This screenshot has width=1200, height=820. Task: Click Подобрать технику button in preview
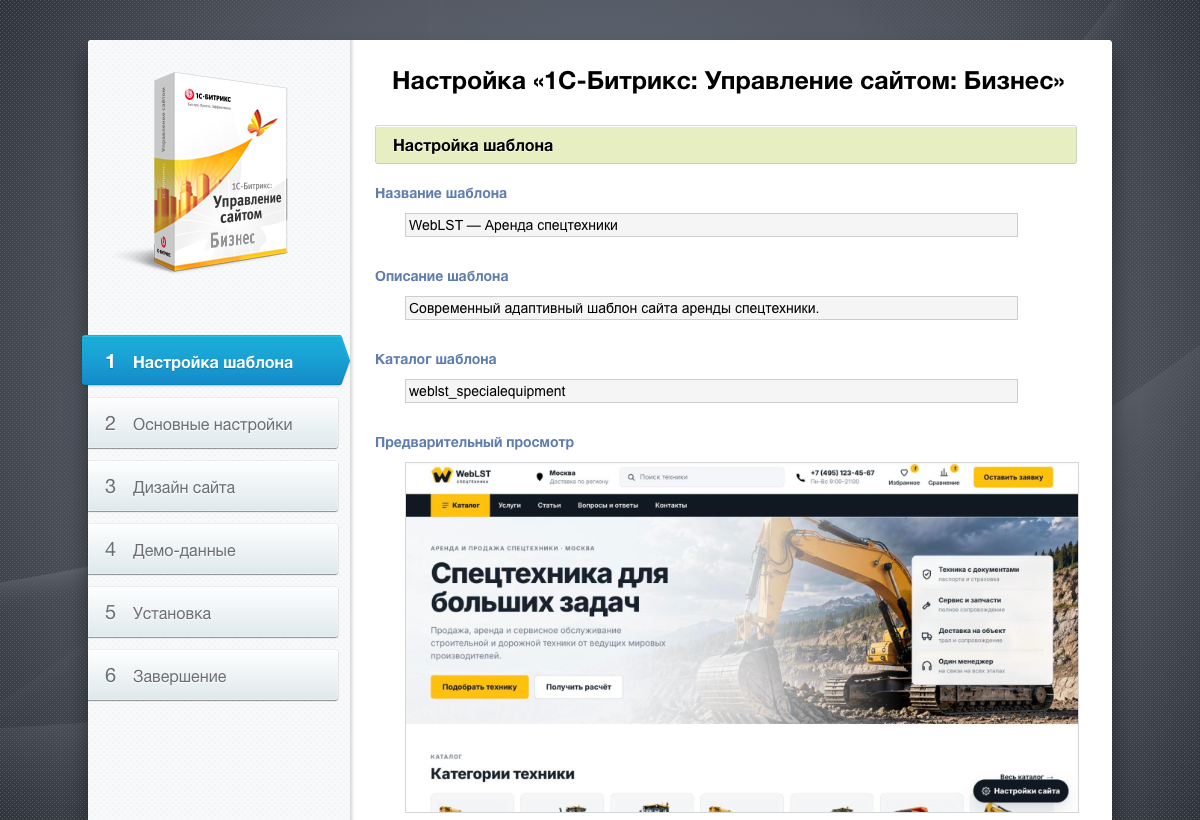pos(479,687)
